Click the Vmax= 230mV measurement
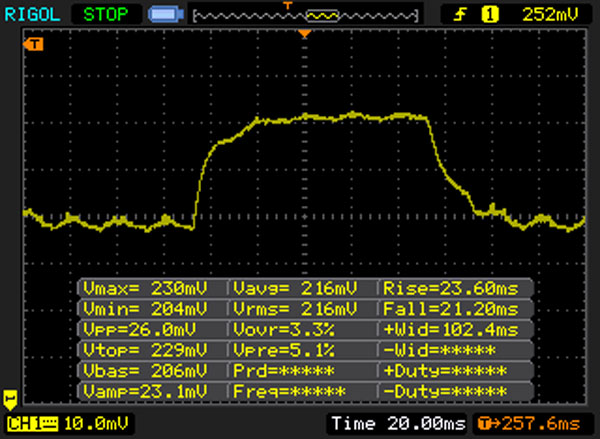Viewport: 600px width, 439px height. click(145, 288)
